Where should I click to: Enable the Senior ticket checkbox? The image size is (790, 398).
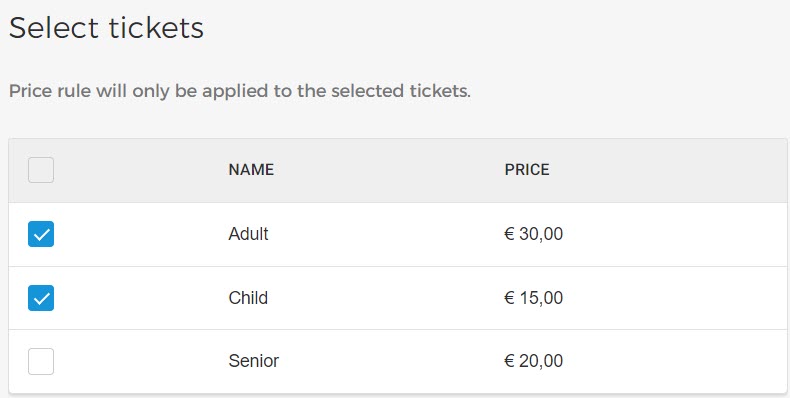(x=41, y=361)
